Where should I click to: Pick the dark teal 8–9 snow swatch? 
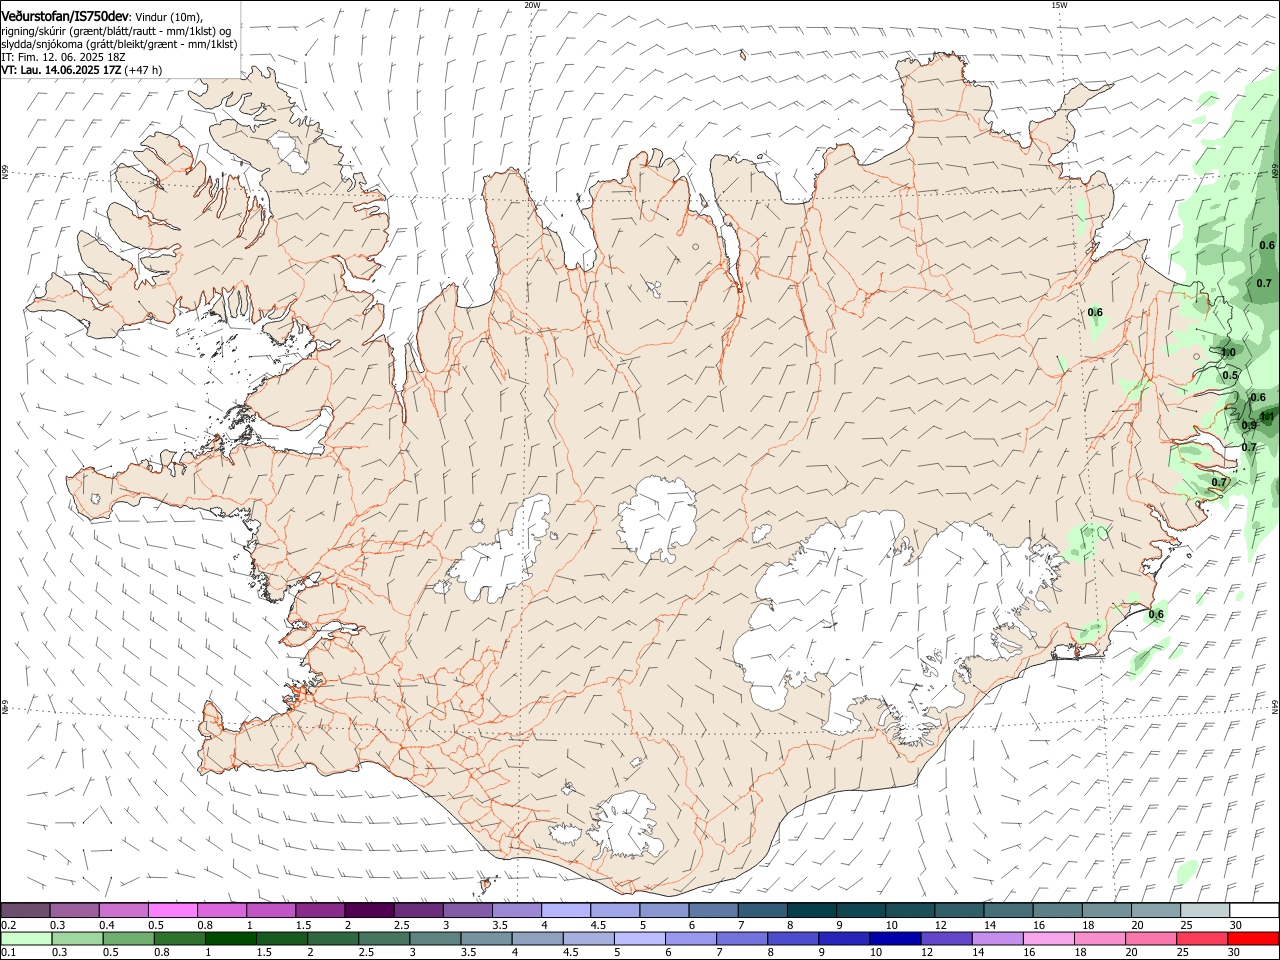tap(812, 910)
